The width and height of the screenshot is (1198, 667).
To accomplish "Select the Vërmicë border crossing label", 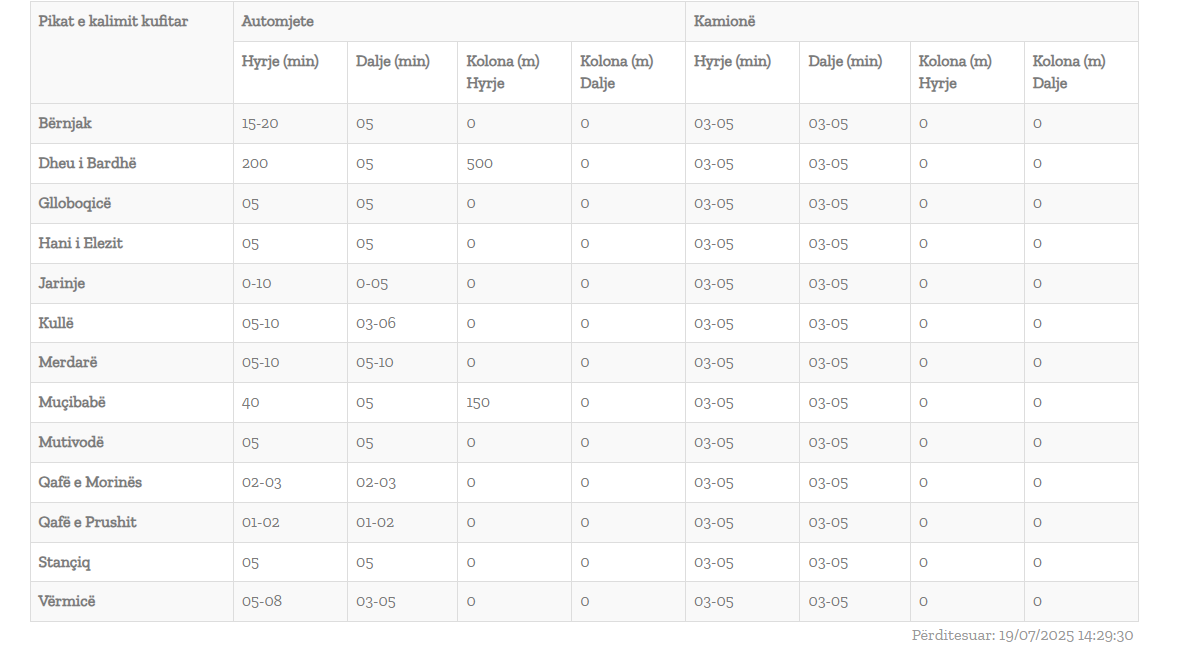I will [x=67, y=601].
